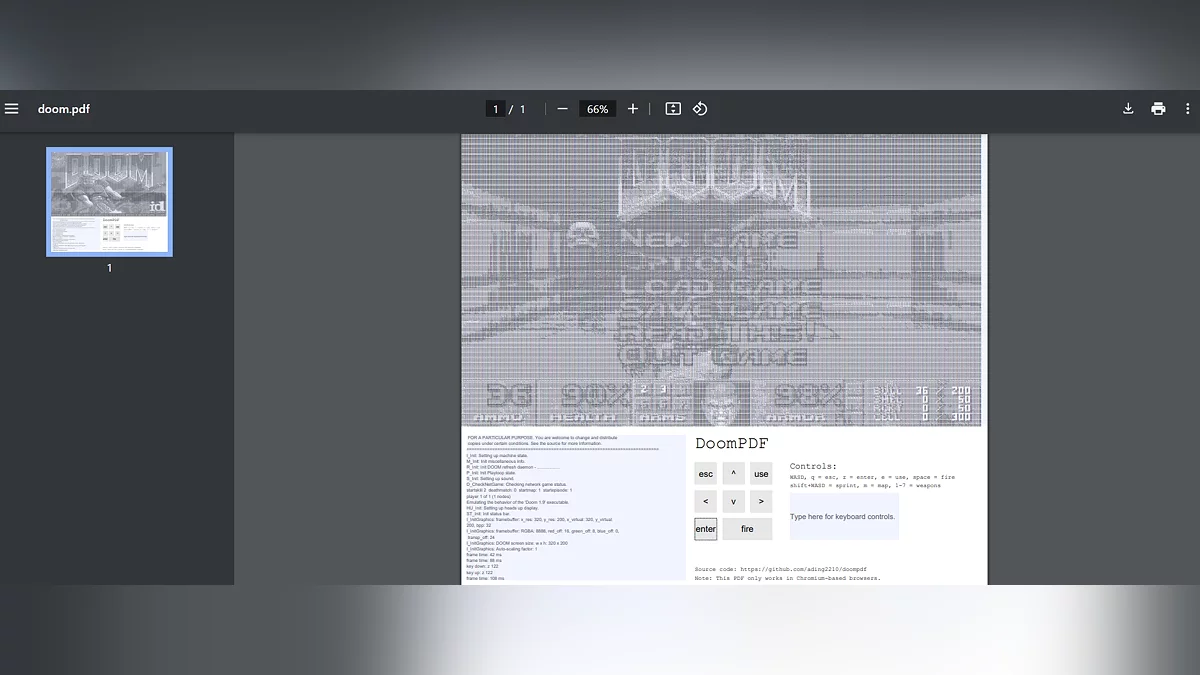Click the use game button
This screenshot has width=1200, height=675.
click(761, 474)
